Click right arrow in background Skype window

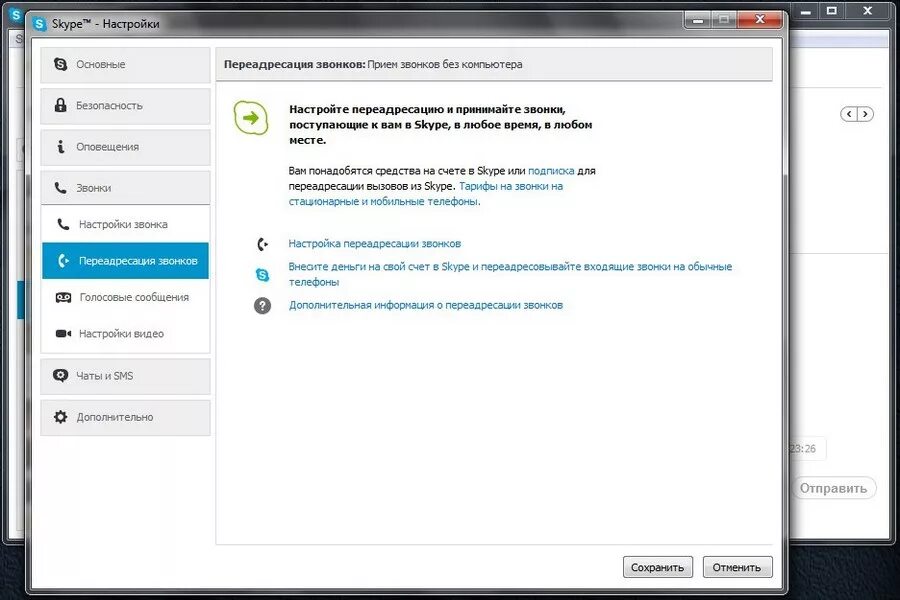pyautogui.click(x=866, y=114)
